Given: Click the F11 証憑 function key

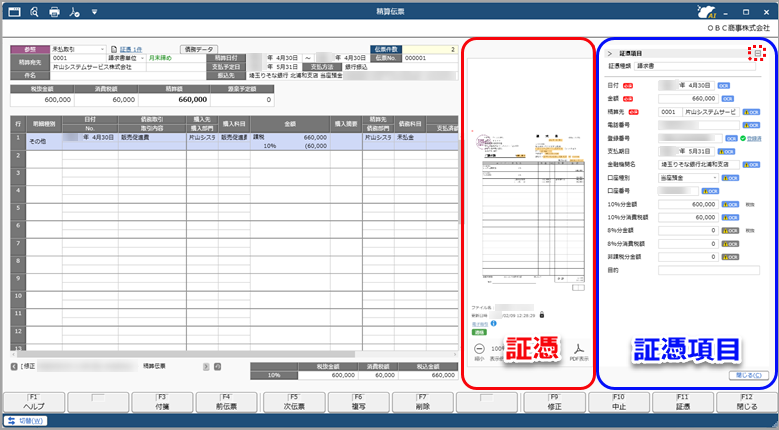Looking at the screenshot, I should click(x=683, y=402).
